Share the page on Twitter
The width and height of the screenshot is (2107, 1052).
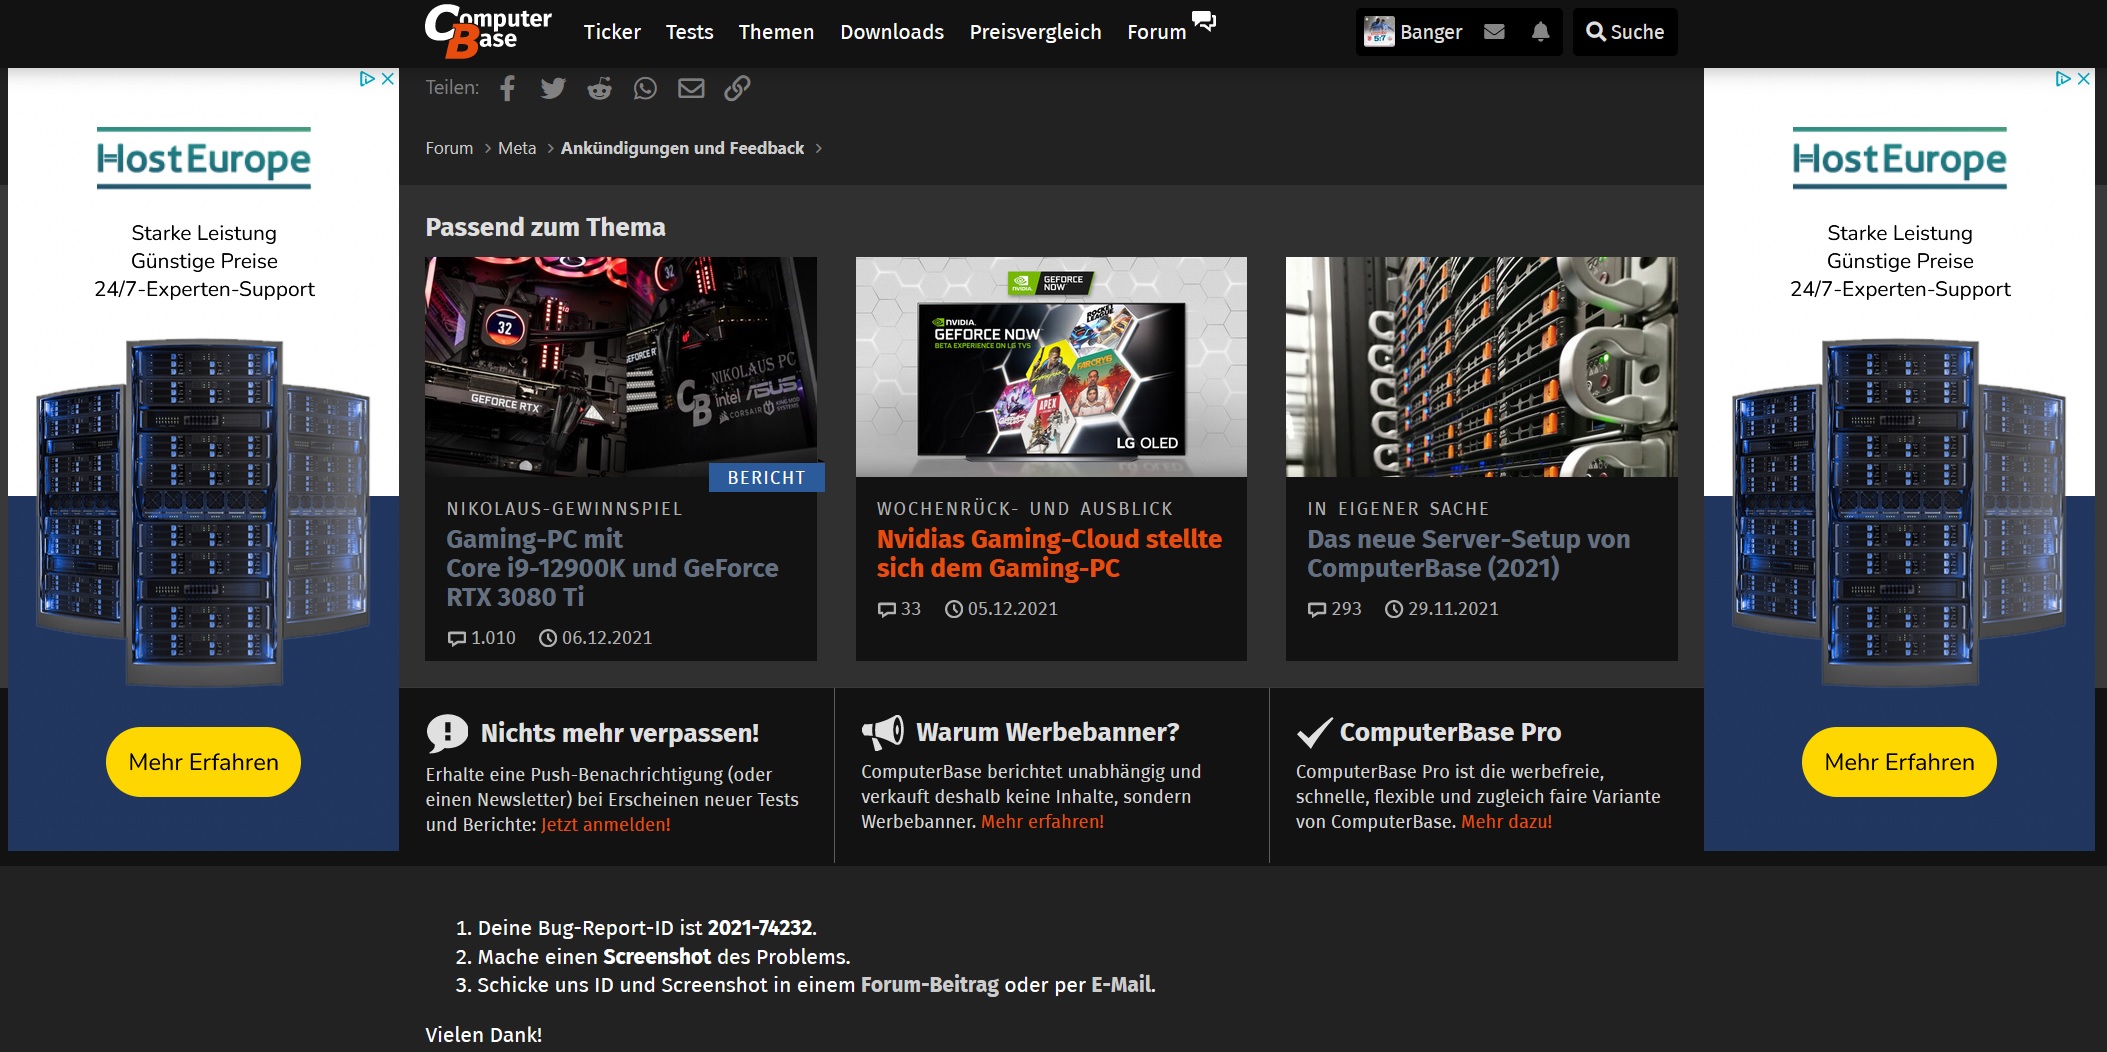pyautogui.click(x=553, y=88)
